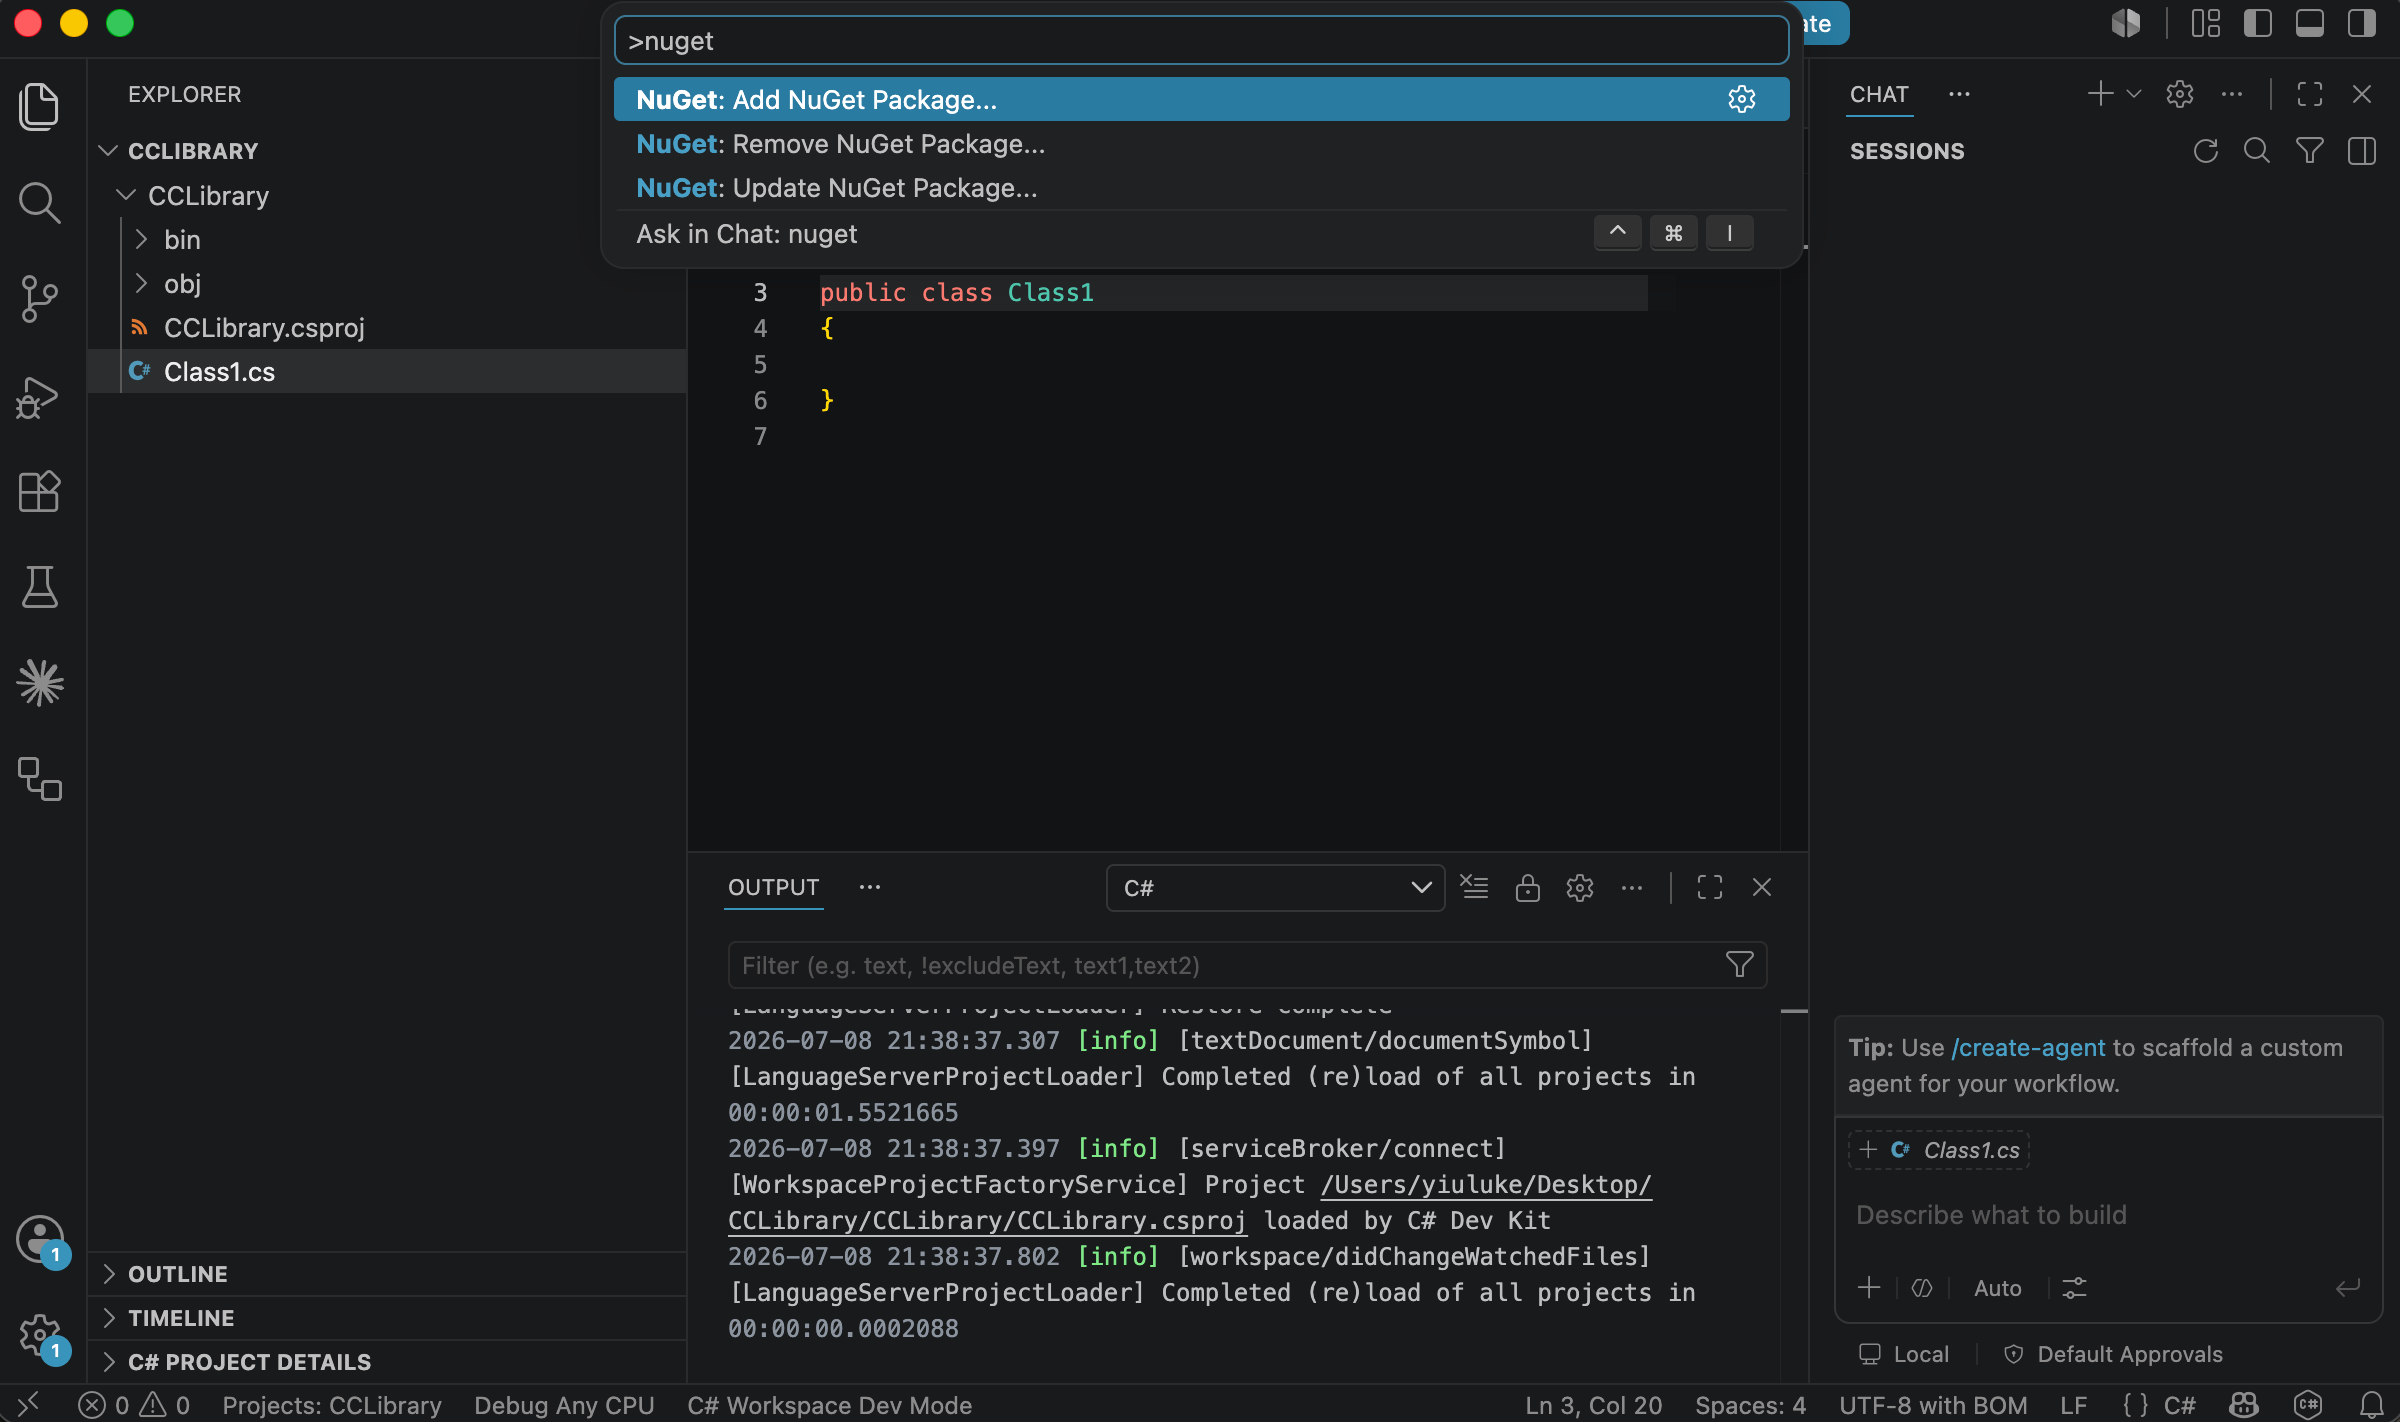Viewport: 2400px width, 1422px height.
Task: Clear output using the clear list icon
Action: 1474,887
